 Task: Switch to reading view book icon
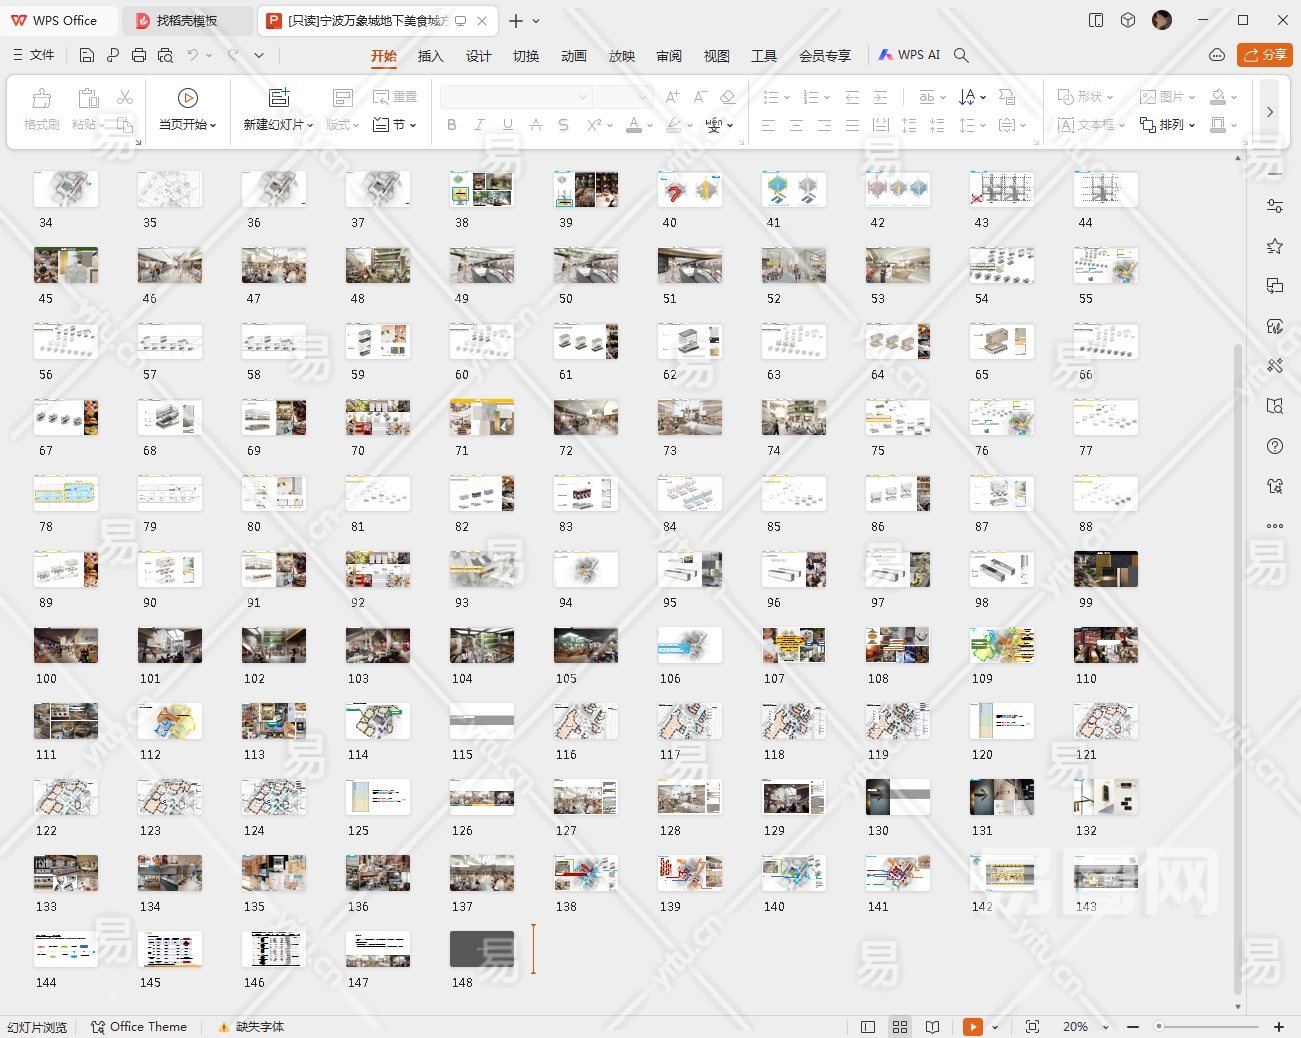click(x=932, y=1027)
